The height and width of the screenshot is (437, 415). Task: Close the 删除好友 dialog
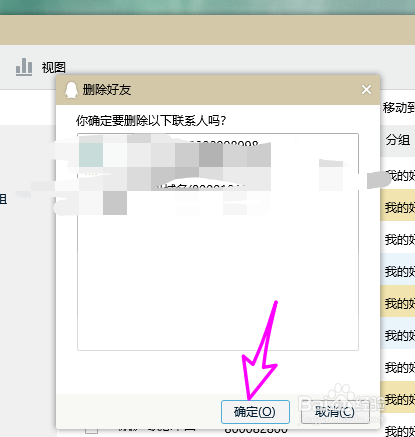pyautogui.click(x=366, y=90)
